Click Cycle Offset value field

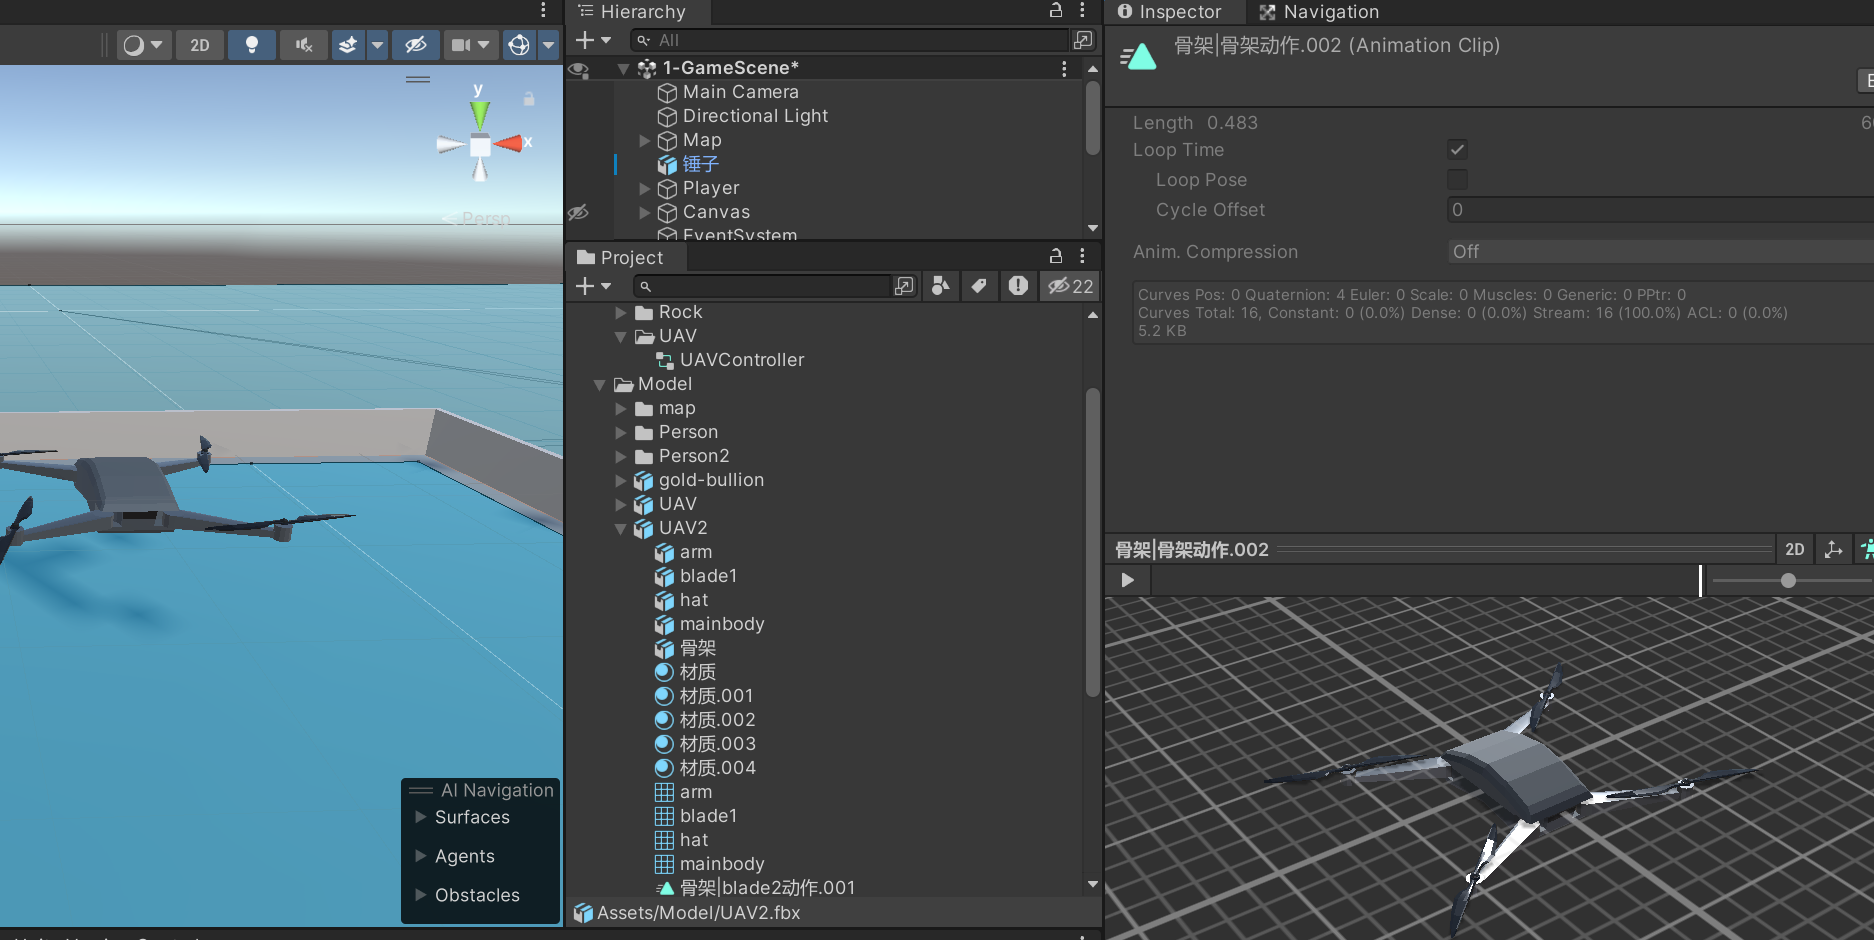click(1660, 210)
